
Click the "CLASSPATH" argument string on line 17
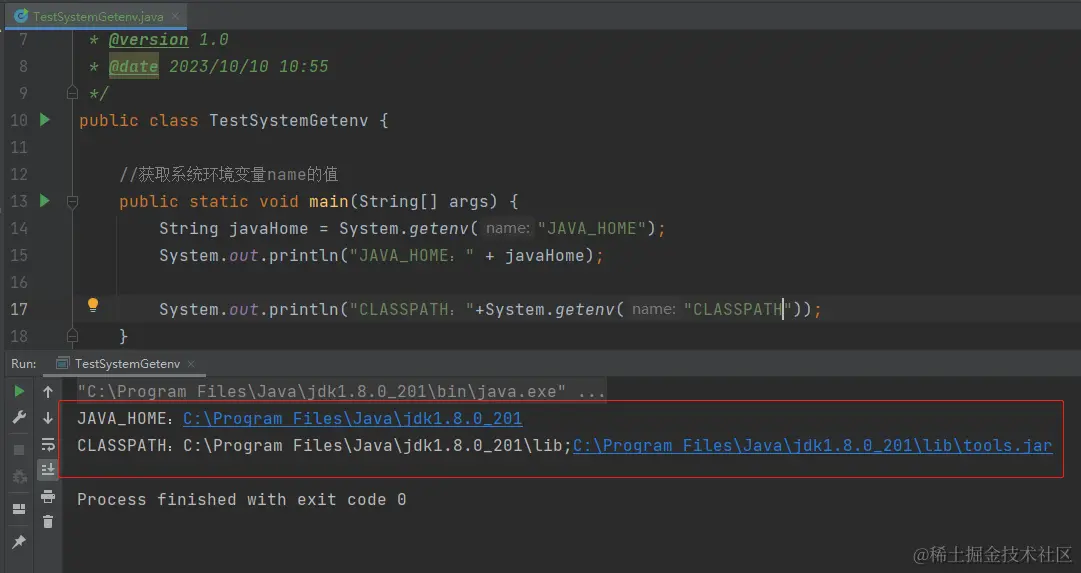coord(737,309)
